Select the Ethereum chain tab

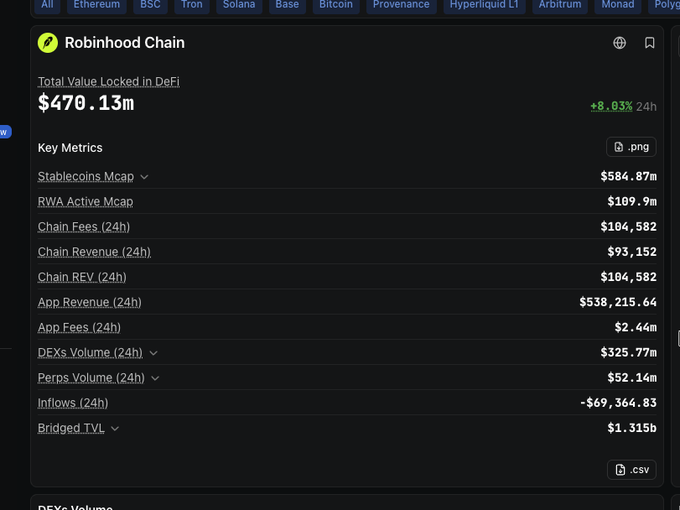pyautogui.click(x=97, y=5)
